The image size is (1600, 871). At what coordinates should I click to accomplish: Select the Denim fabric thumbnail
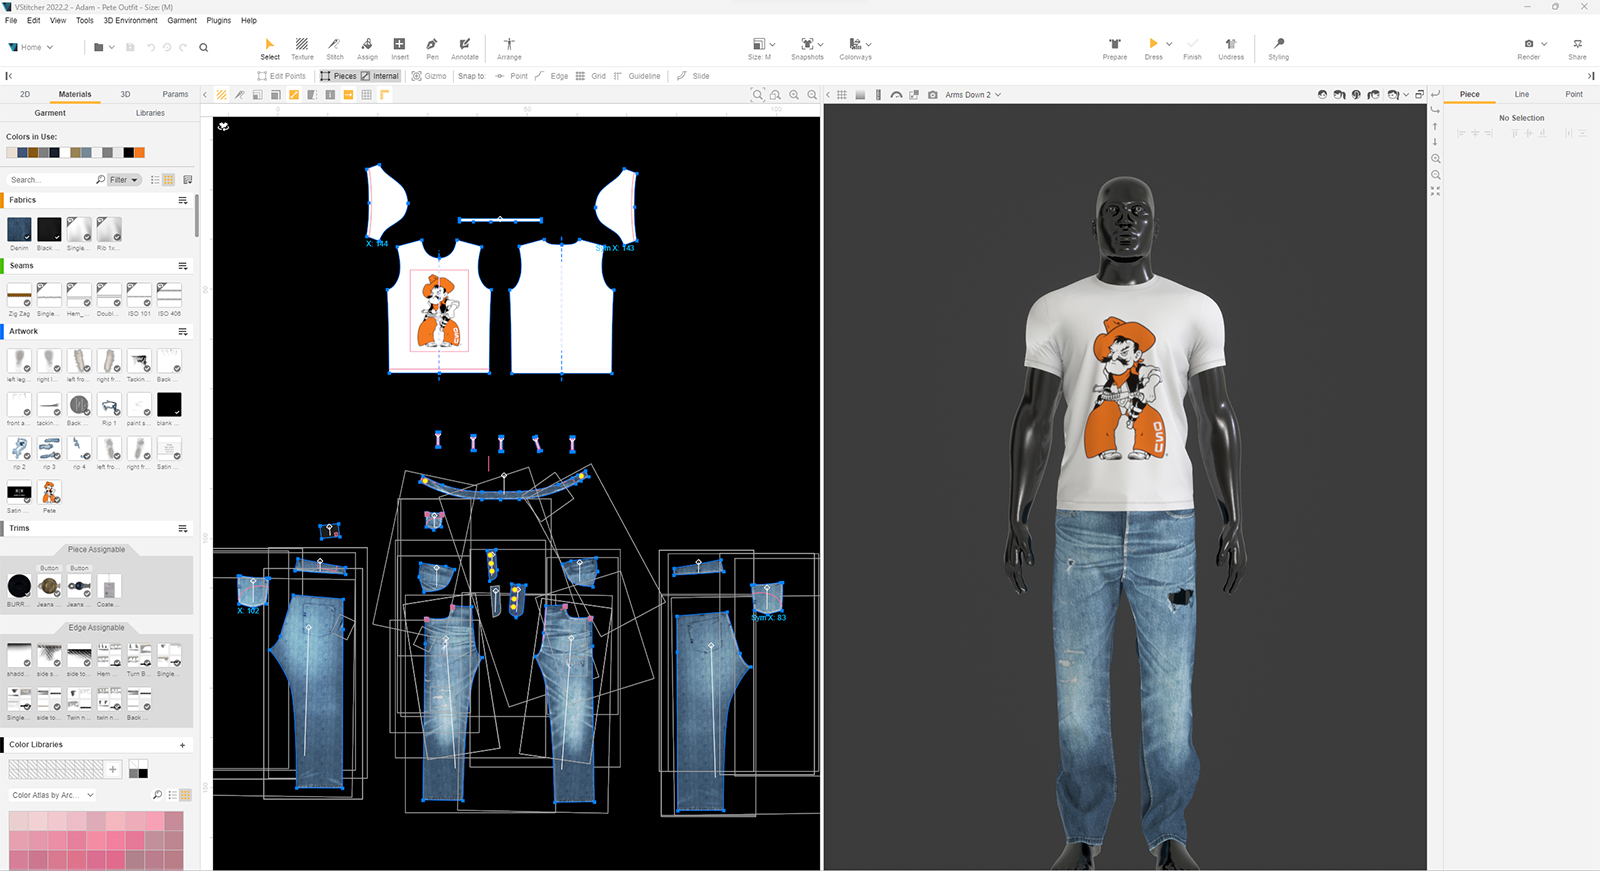click(x=19, y=229)
